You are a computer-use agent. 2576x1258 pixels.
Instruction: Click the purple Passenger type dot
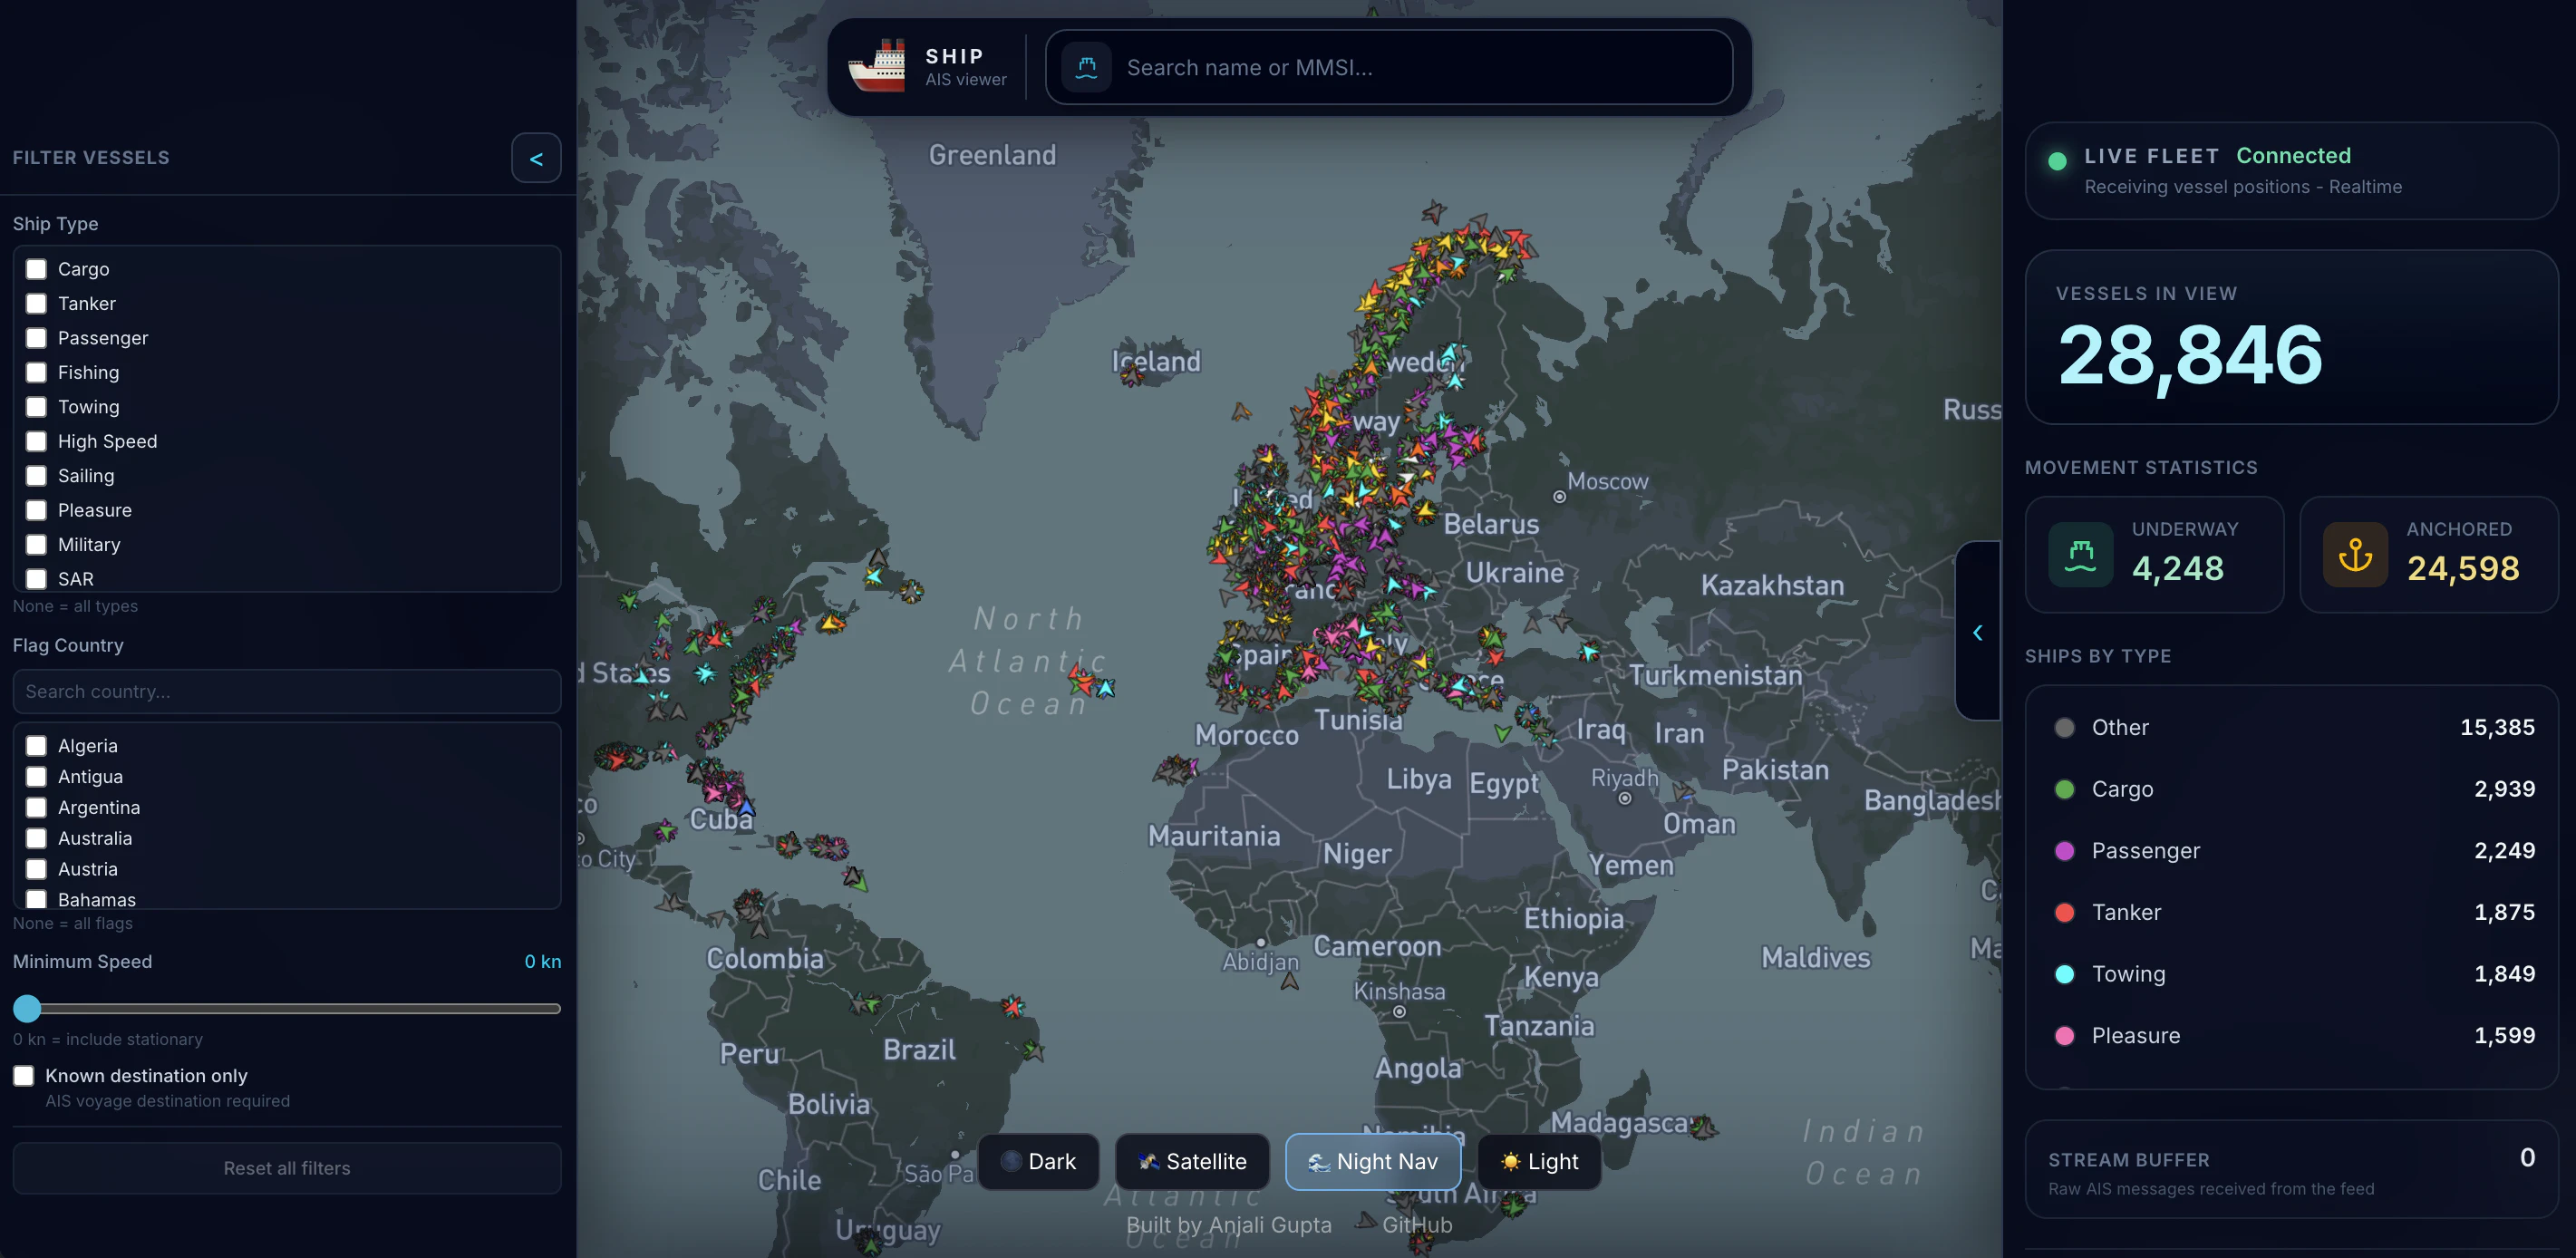click(x=2064, y=851)
